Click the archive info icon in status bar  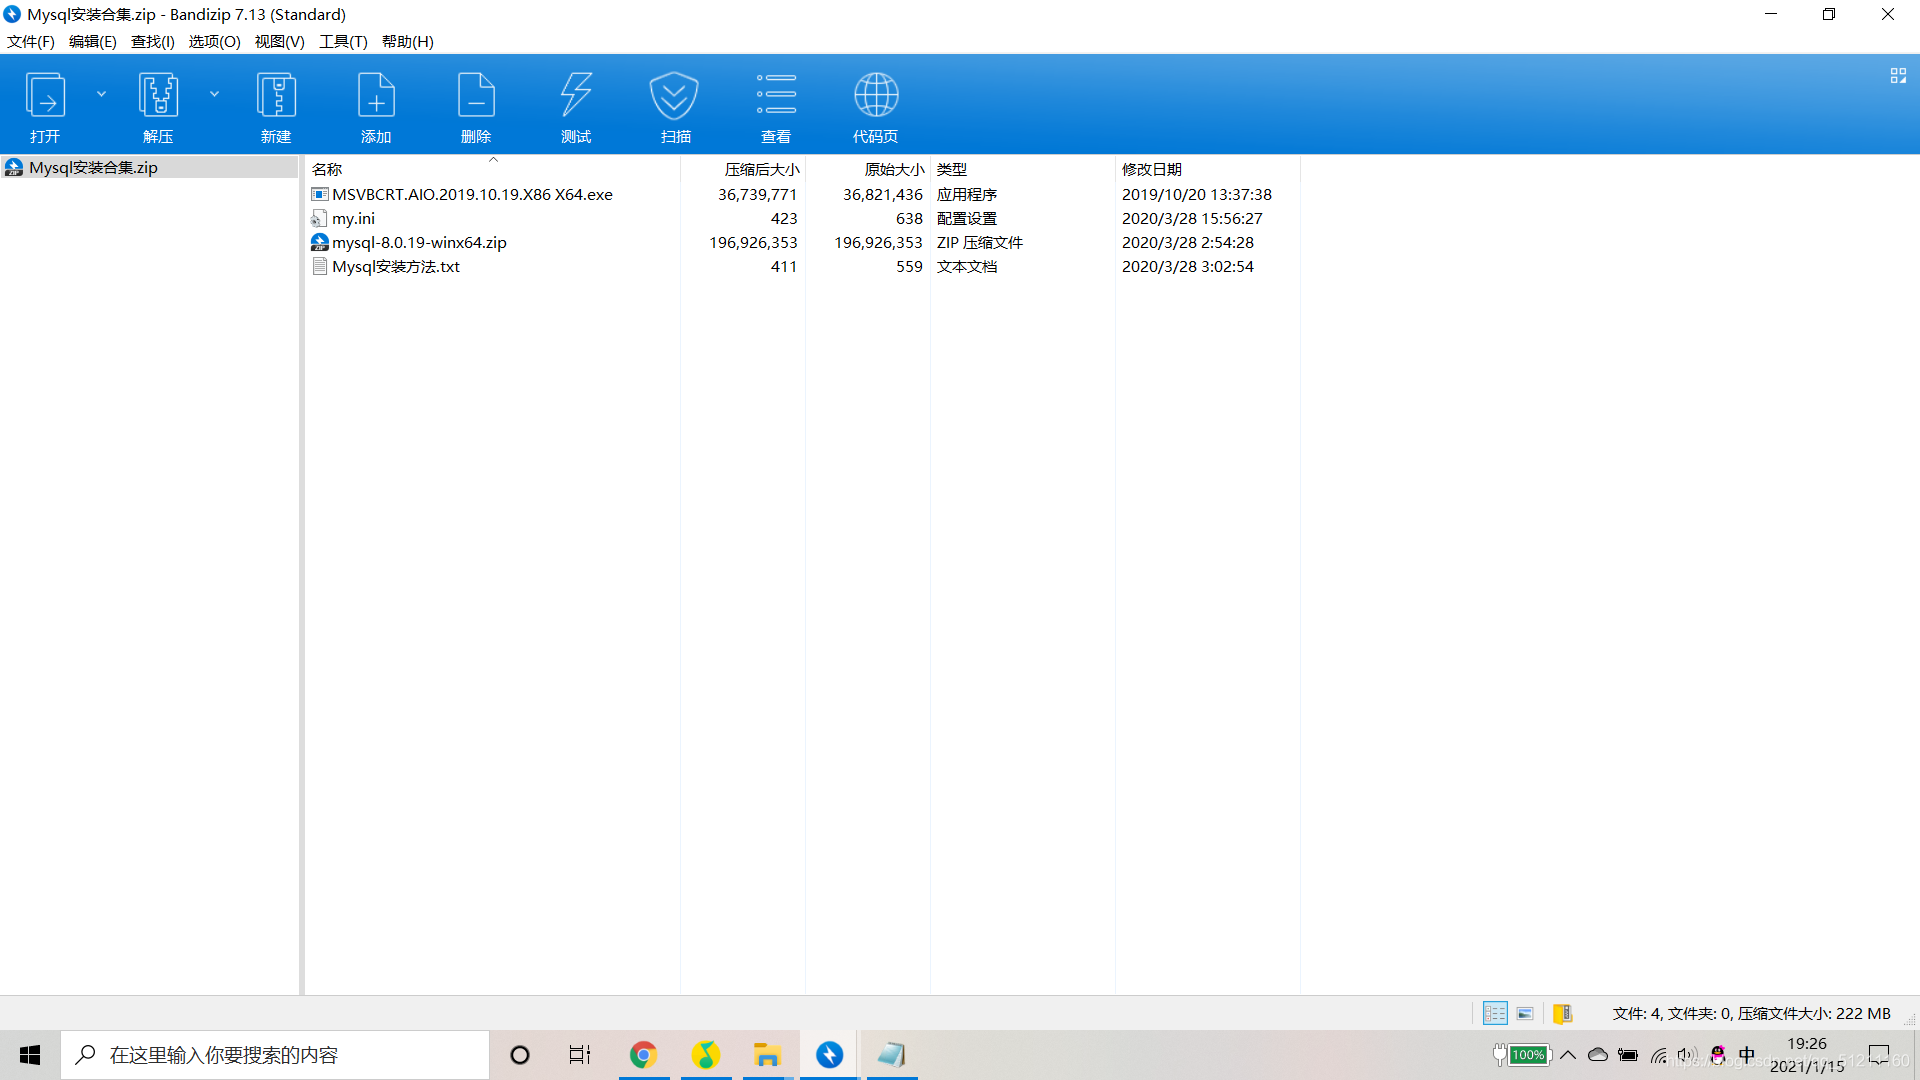click(x=1563, y=1013)
